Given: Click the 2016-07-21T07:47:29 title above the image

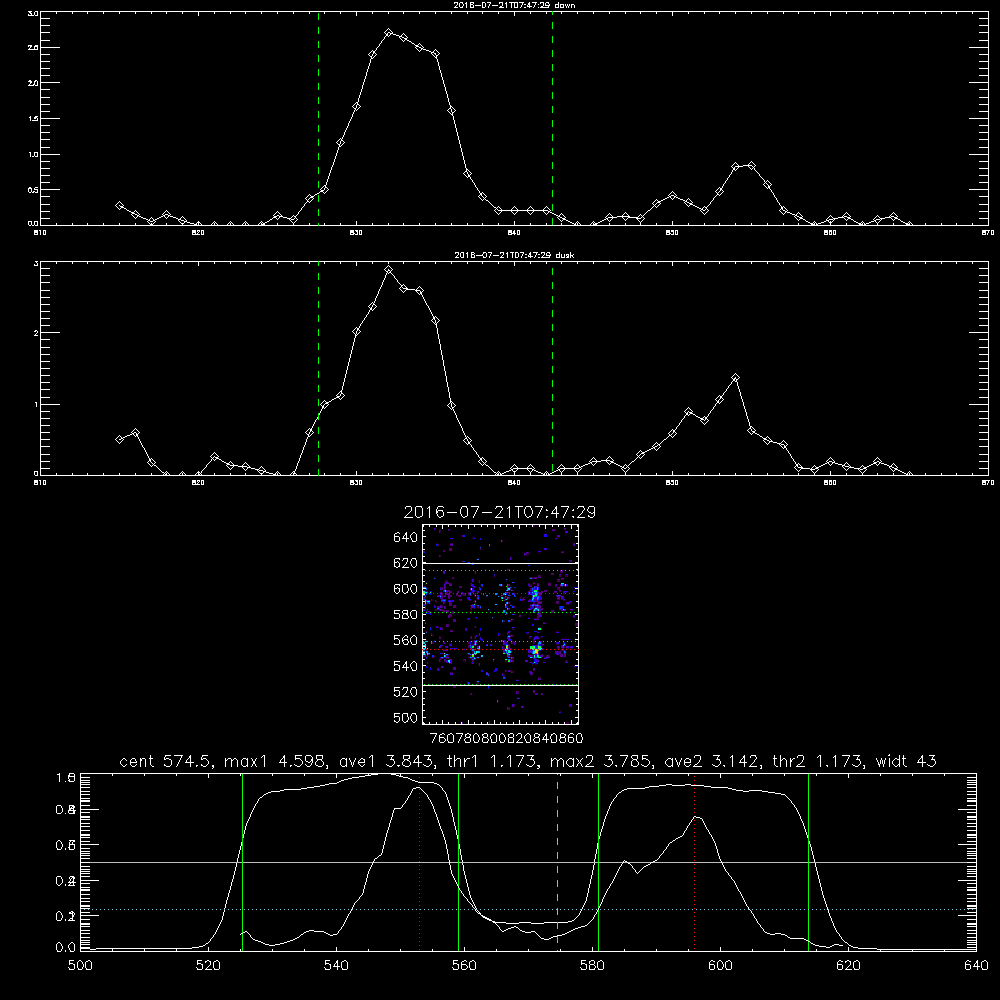Looking at the screenshot, I should tap(499, 512).
